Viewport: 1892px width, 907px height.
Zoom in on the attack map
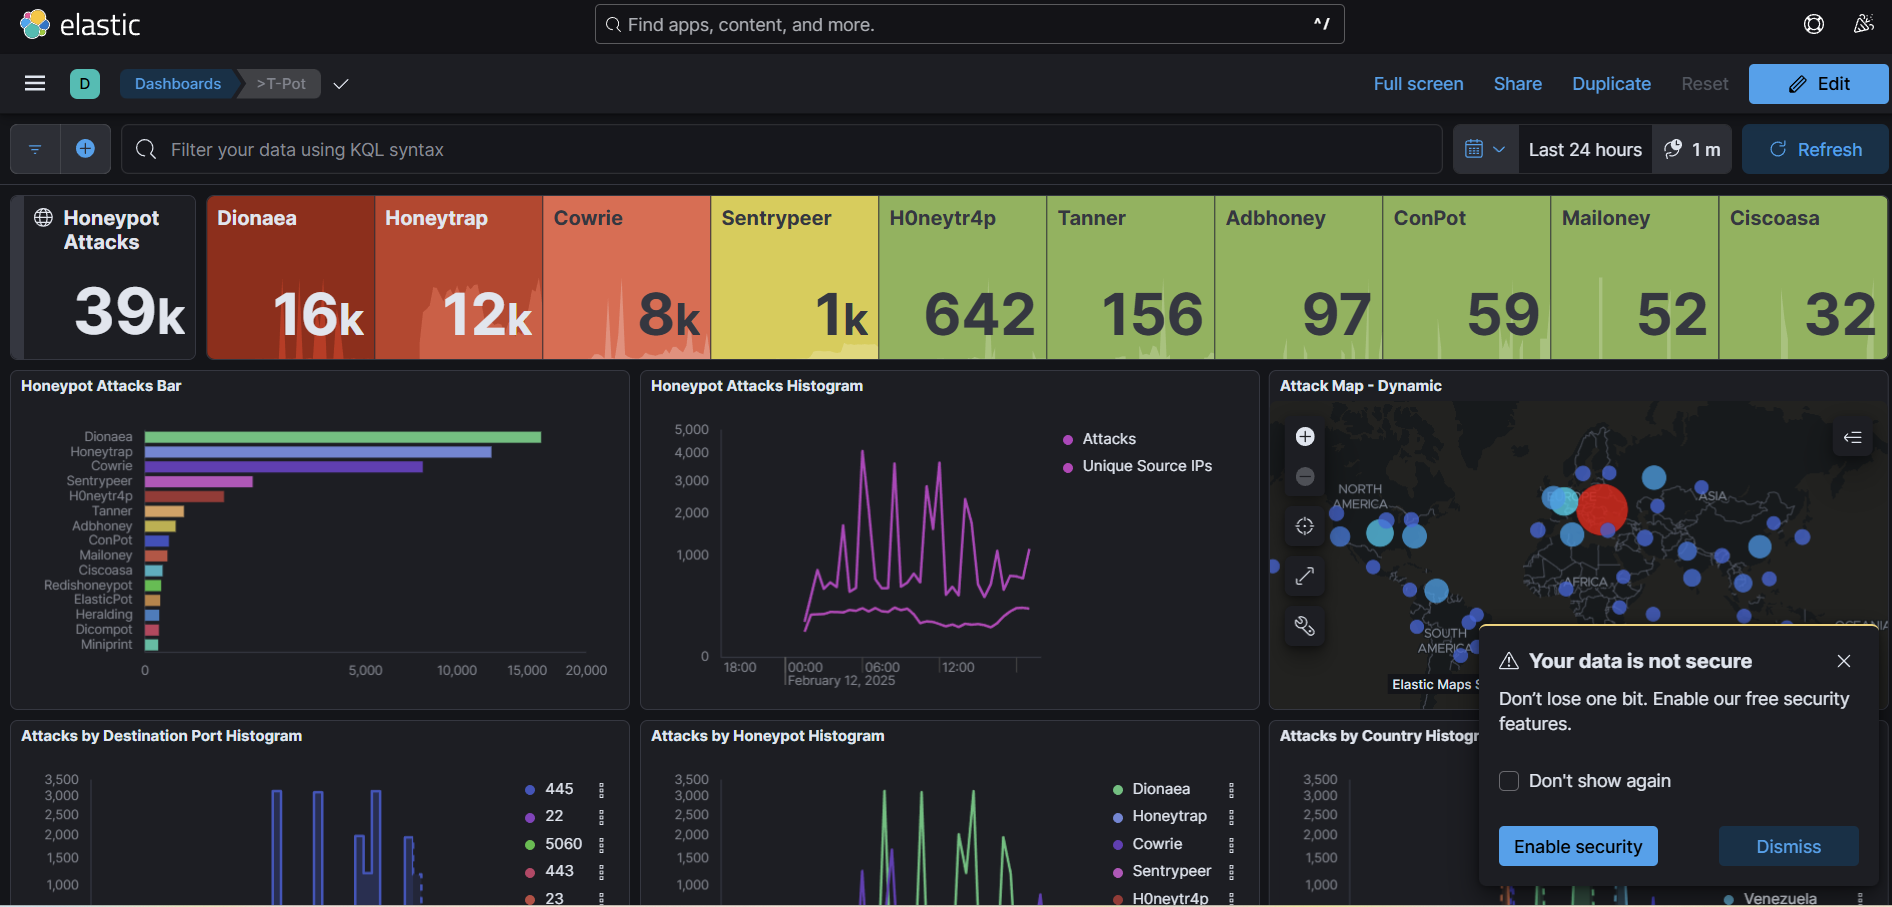[x=1305, y=436]
